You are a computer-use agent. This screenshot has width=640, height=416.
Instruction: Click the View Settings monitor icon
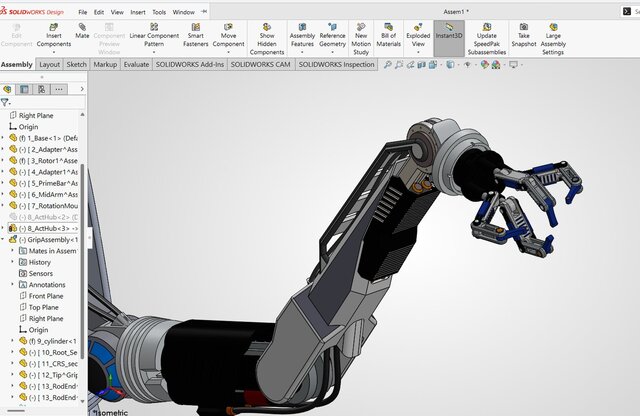click(x=513, y=65)
